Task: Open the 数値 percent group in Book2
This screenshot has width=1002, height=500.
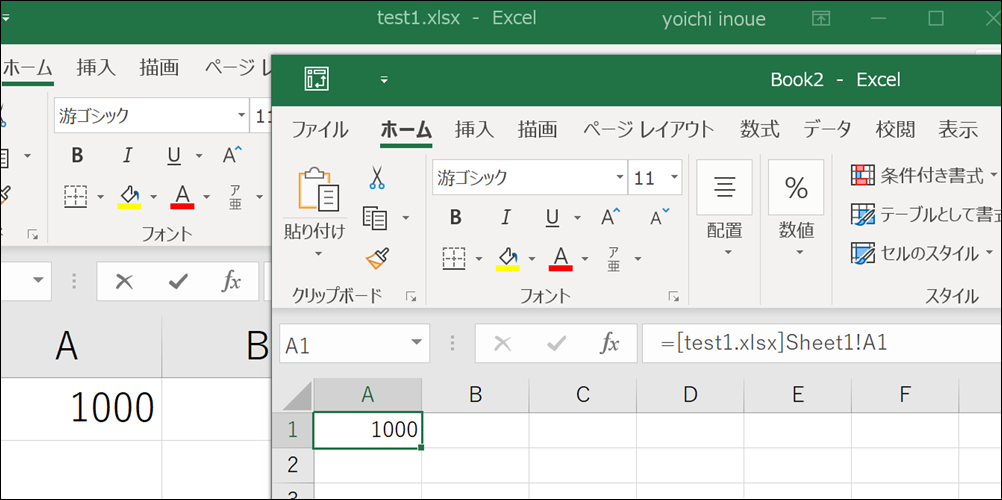Action: click(x=796, y=210)
